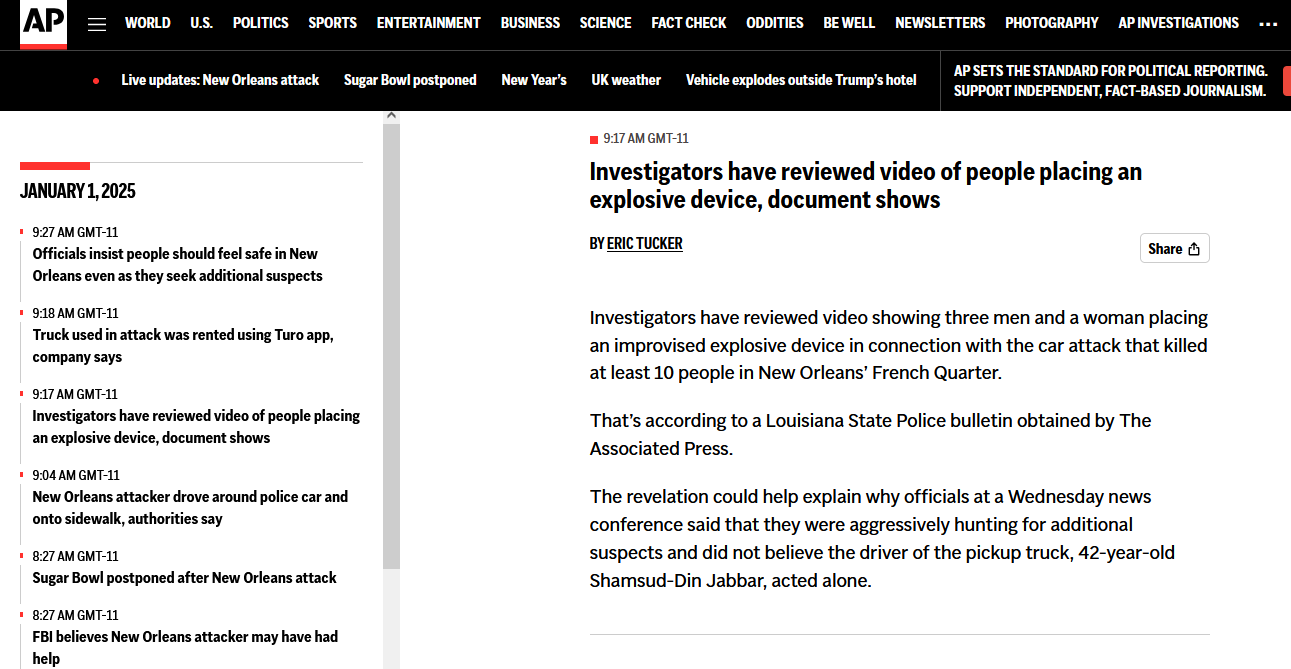The height and width of the screenshot is (669, 1291).
Task: Open sidebar 'Sugar Bowl postponed after New Orleans attack'
Action: (184, 578)
